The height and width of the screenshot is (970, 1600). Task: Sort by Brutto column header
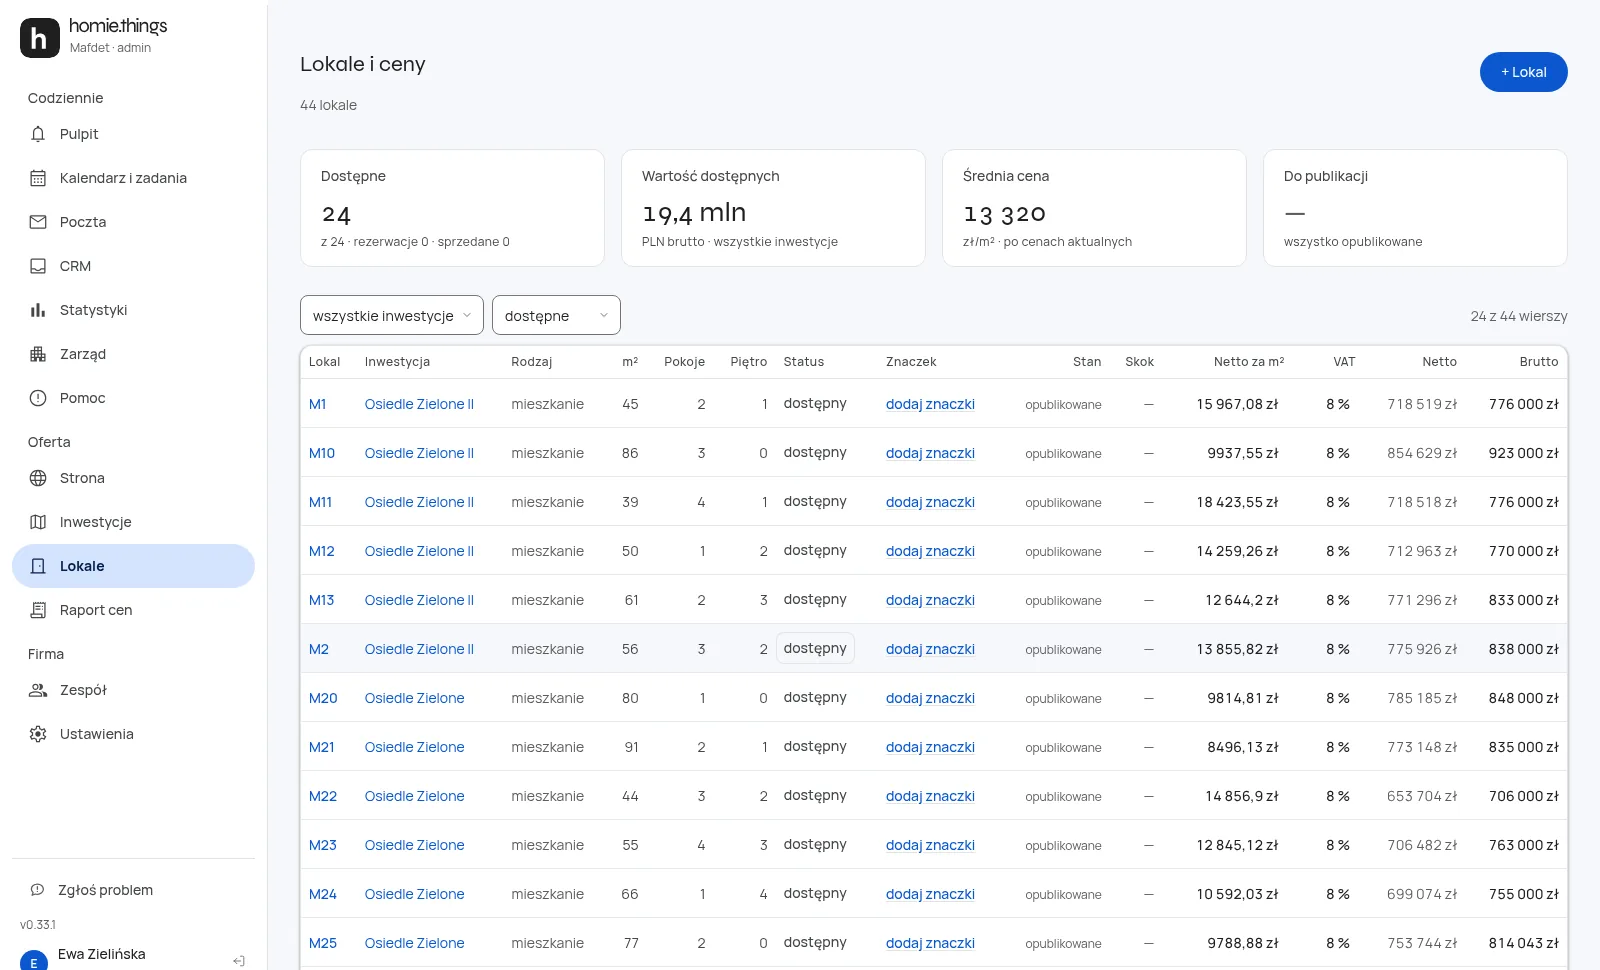point(1538,362)
